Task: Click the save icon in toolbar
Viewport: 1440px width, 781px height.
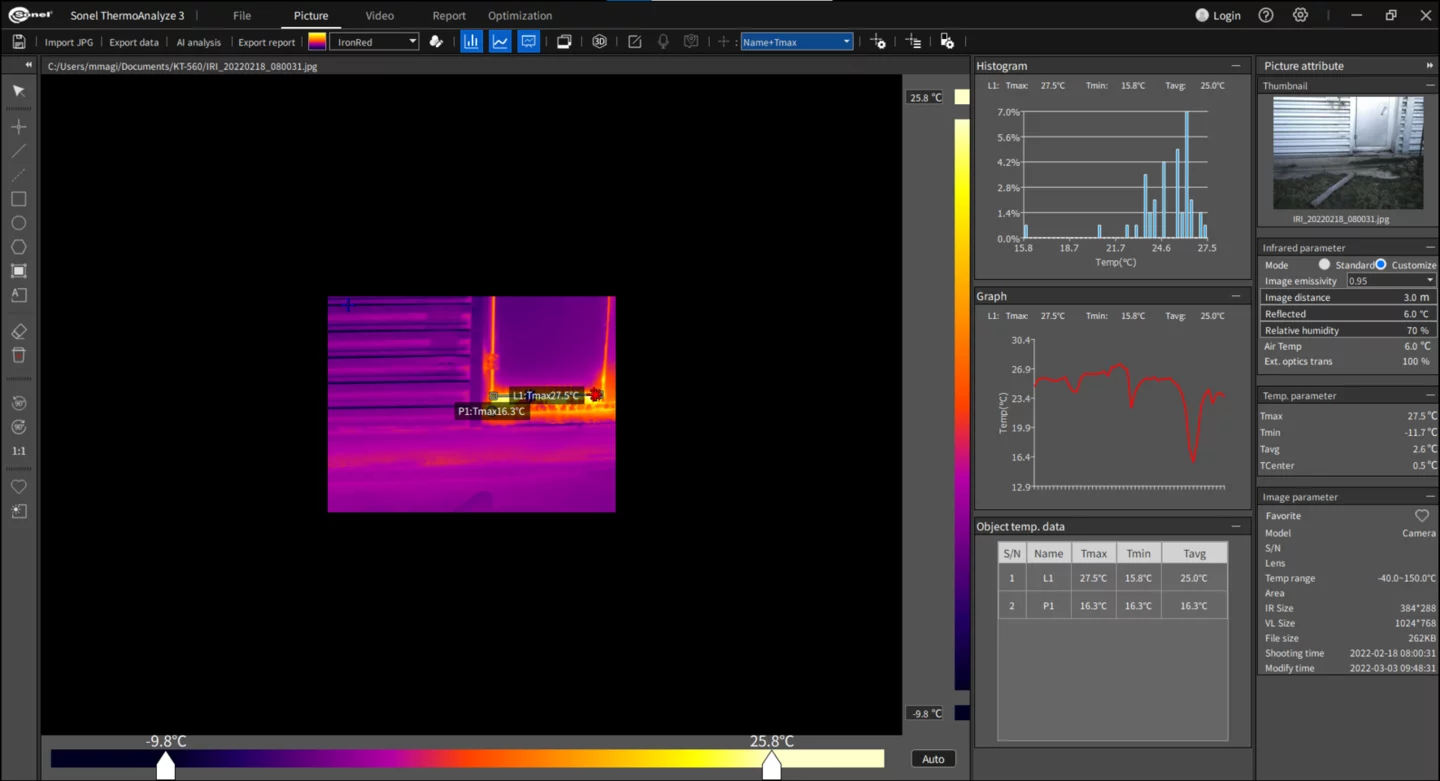Action: tap(18, 42)
